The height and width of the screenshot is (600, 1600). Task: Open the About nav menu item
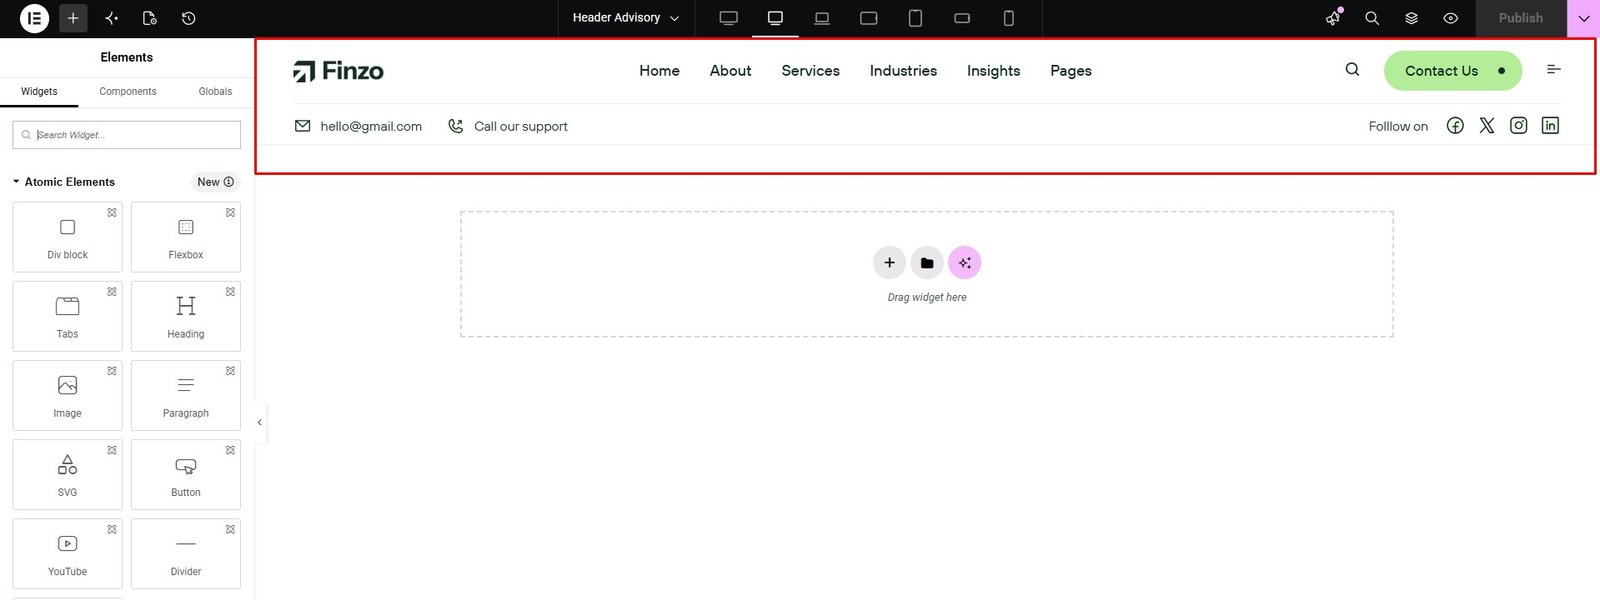click(730, 71)
